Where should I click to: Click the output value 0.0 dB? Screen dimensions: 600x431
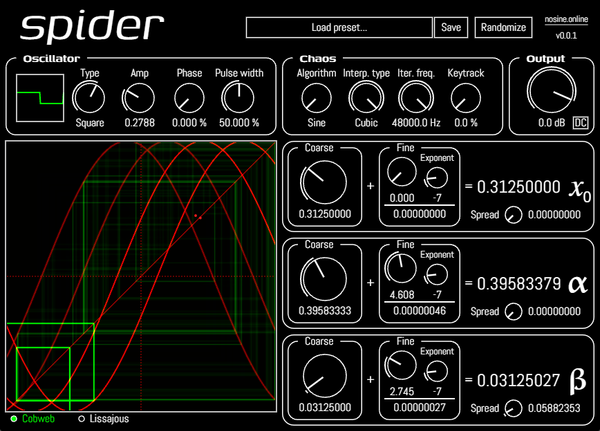point(551,123)
